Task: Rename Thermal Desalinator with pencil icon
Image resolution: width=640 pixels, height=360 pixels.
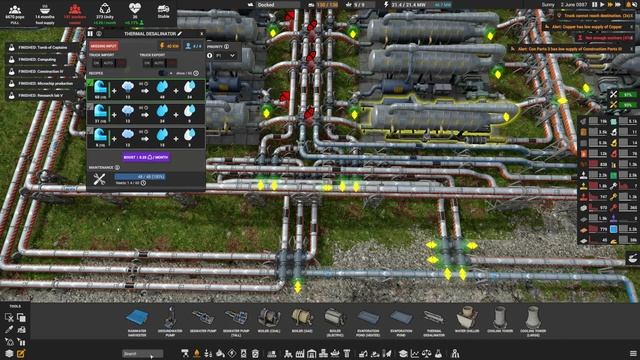Action: [180, 34]
